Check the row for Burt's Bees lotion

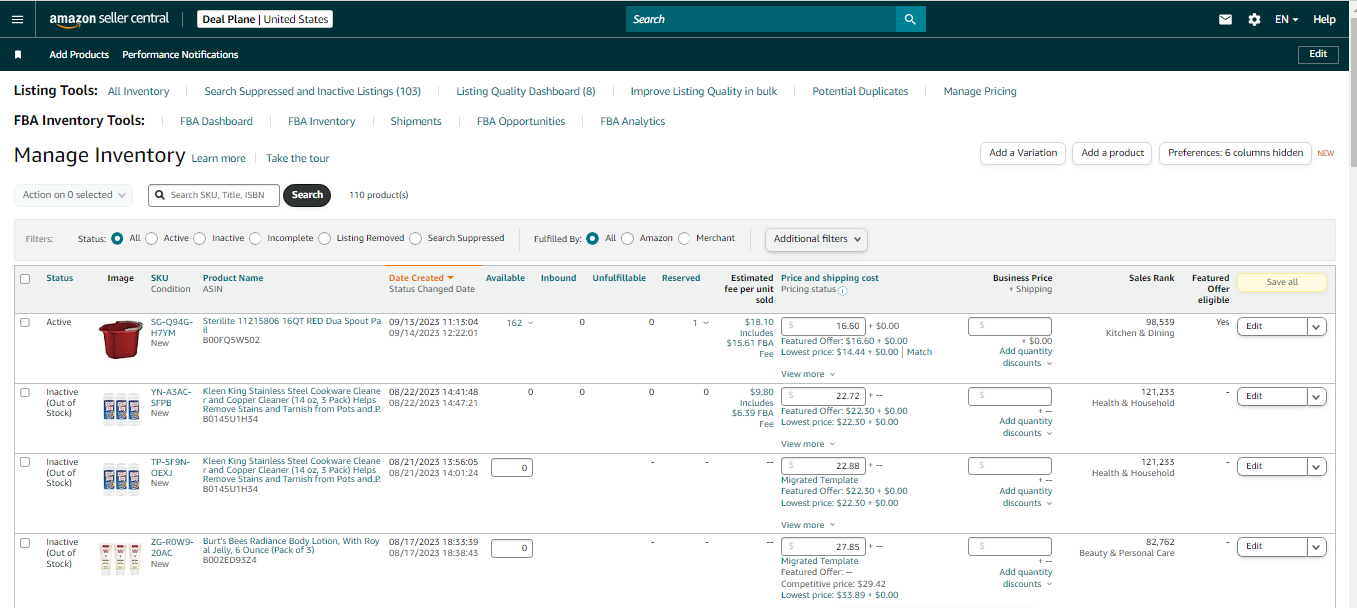pyautogui.click(x=25, y=542)
